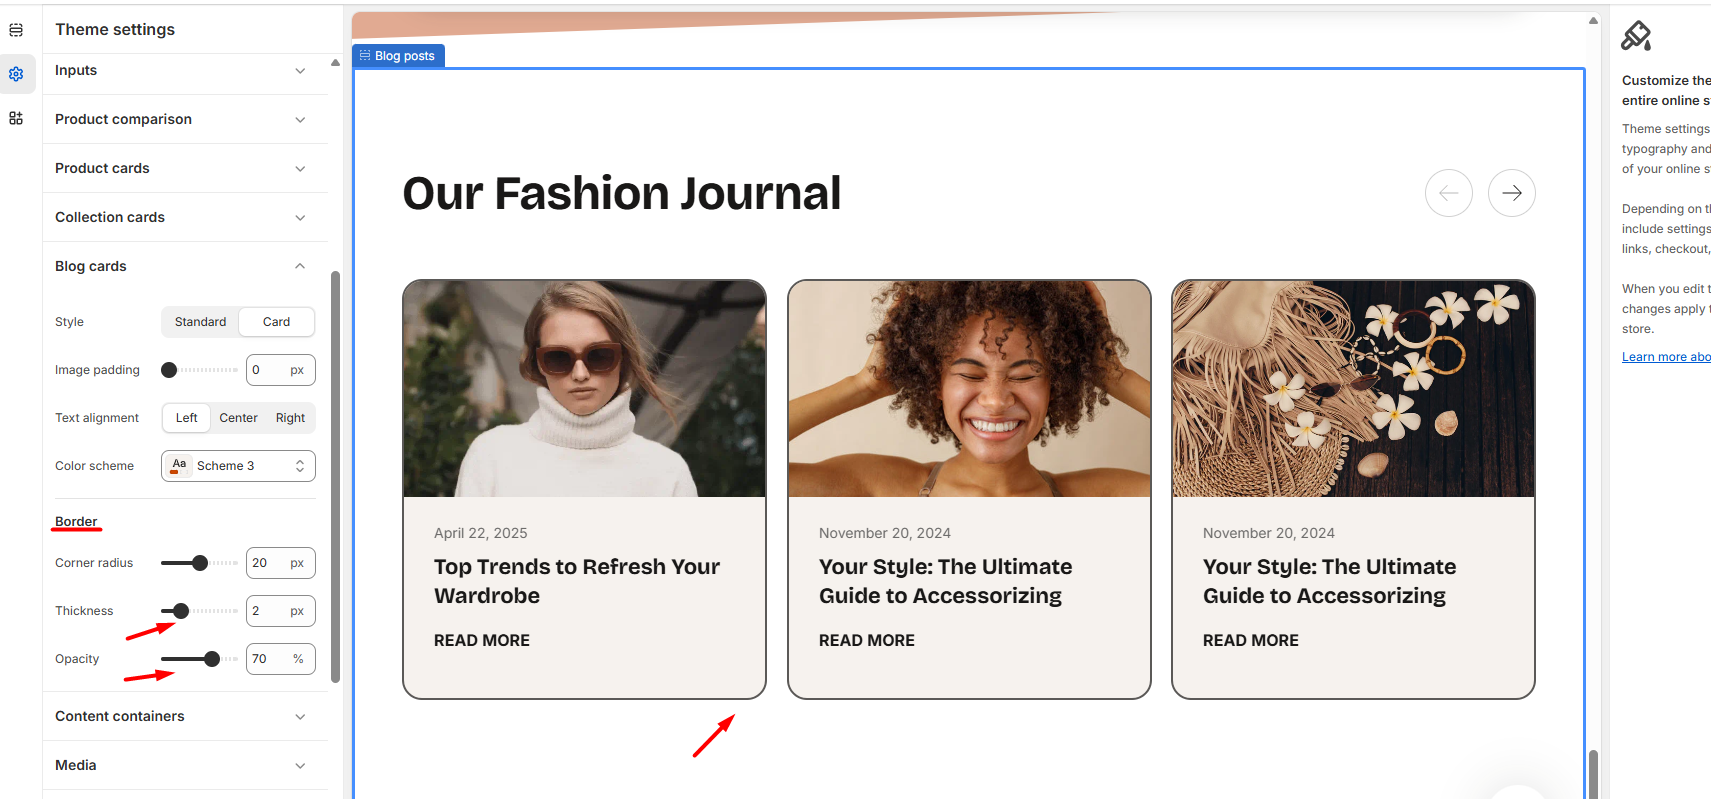Expand the Media settings group

point(185,765)
